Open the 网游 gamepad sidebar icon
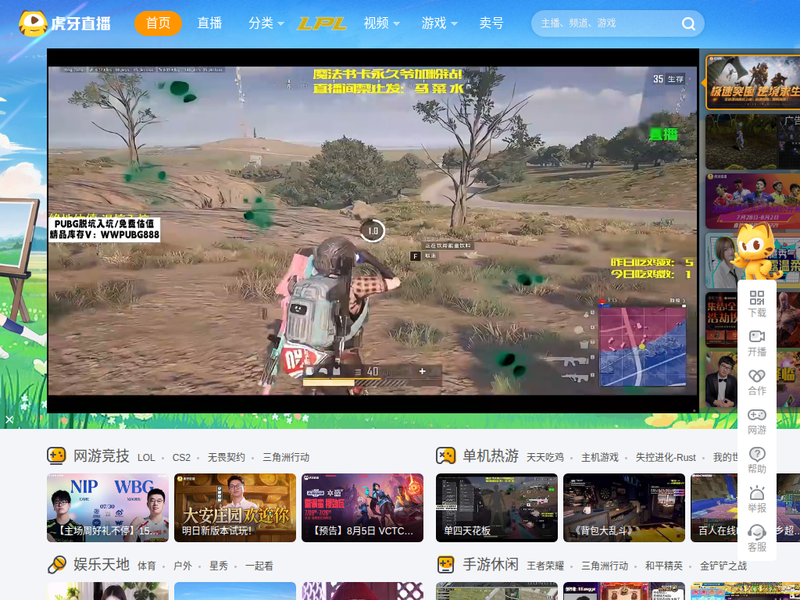The height and width of the screenshot is (600, 800). 757,421
